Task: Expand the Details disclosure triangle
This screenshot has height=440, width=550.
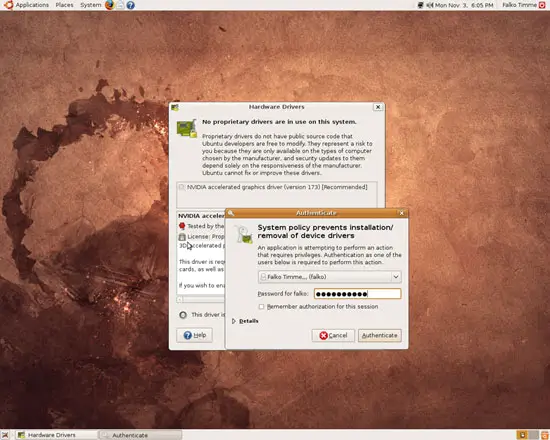Action: pos(234,321)
